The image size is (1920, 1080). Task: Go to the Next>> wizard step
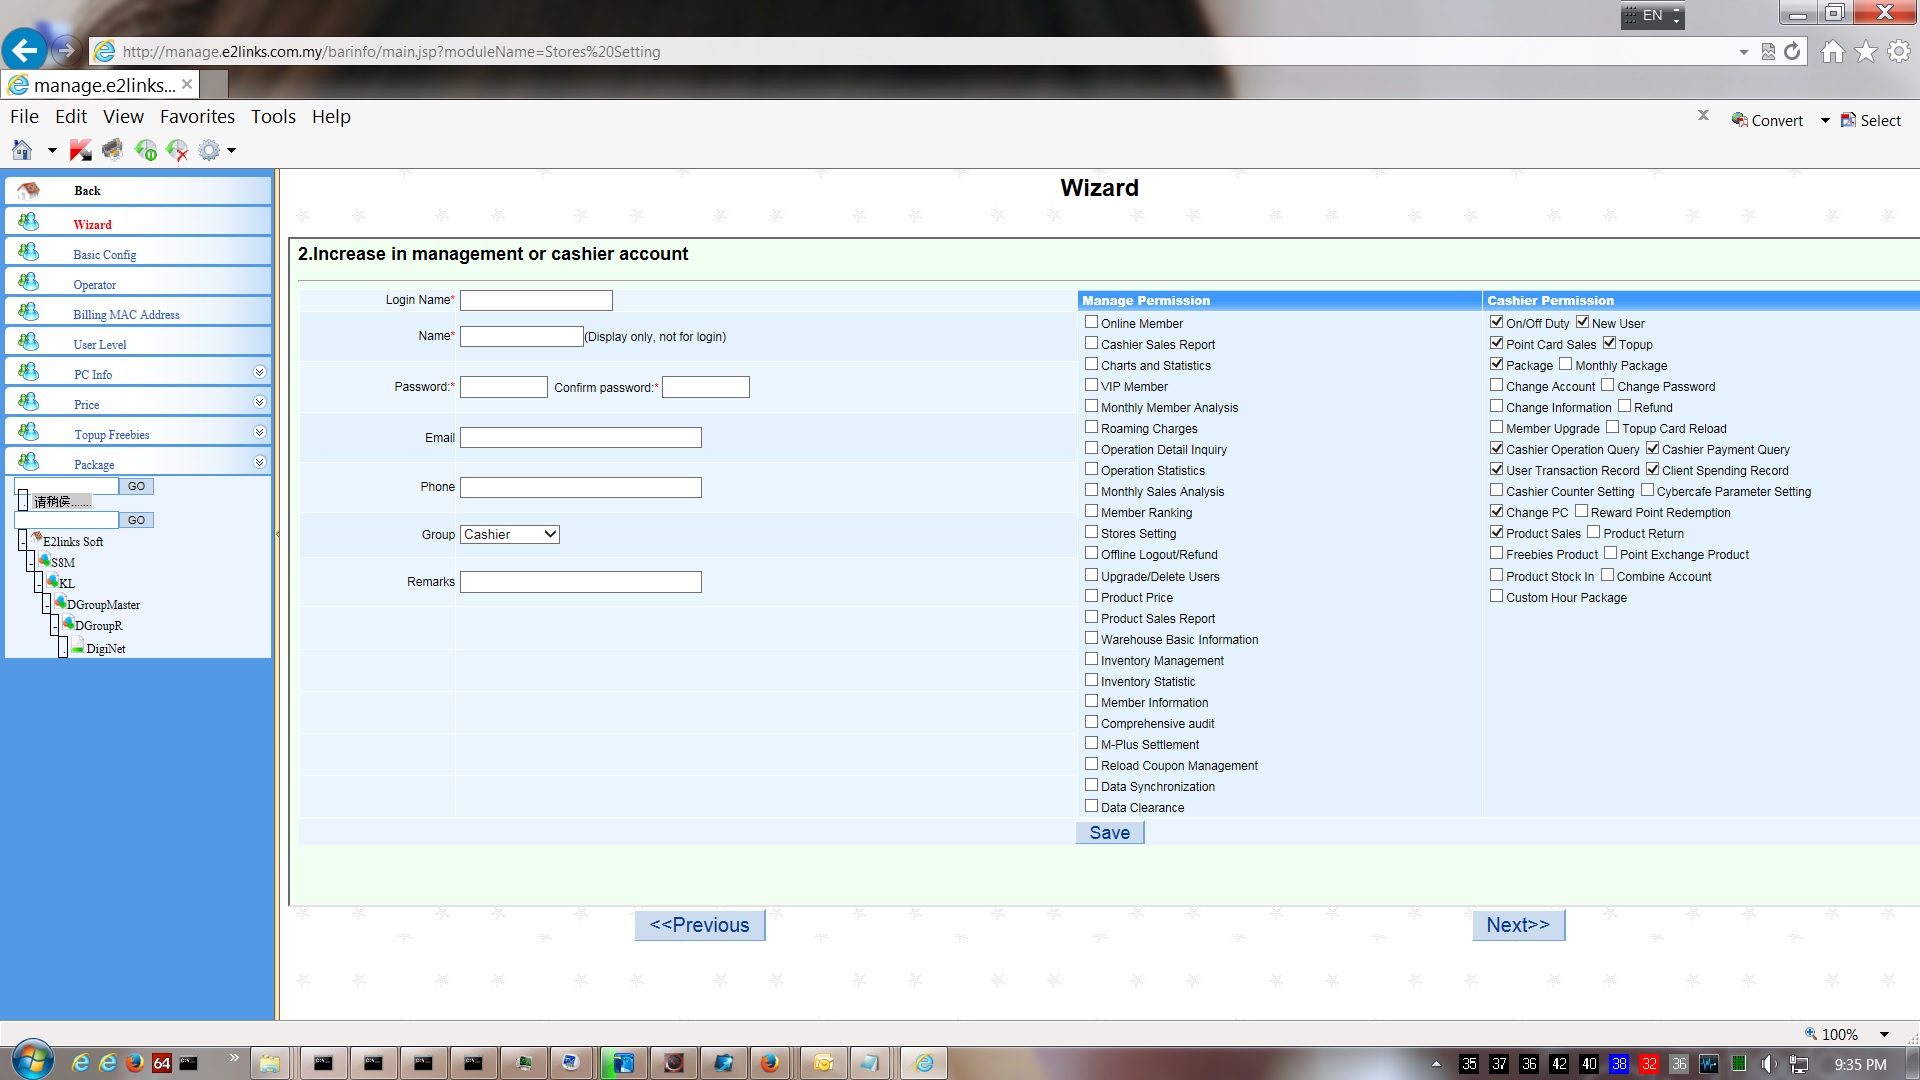[x=1517, y=925]
